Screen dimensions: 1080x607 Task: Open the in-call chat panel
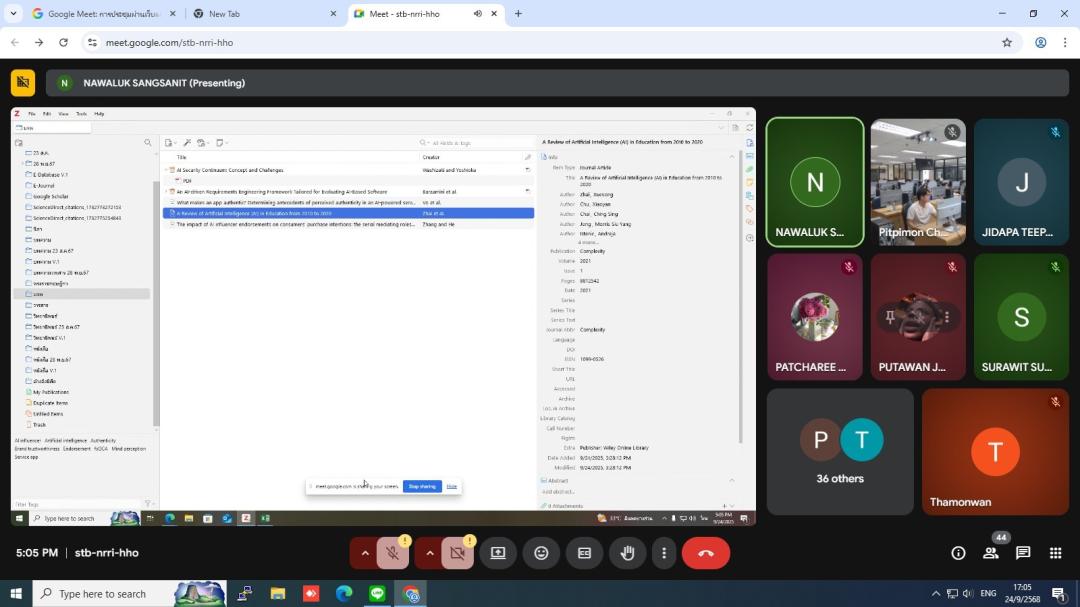point(1023,553)
